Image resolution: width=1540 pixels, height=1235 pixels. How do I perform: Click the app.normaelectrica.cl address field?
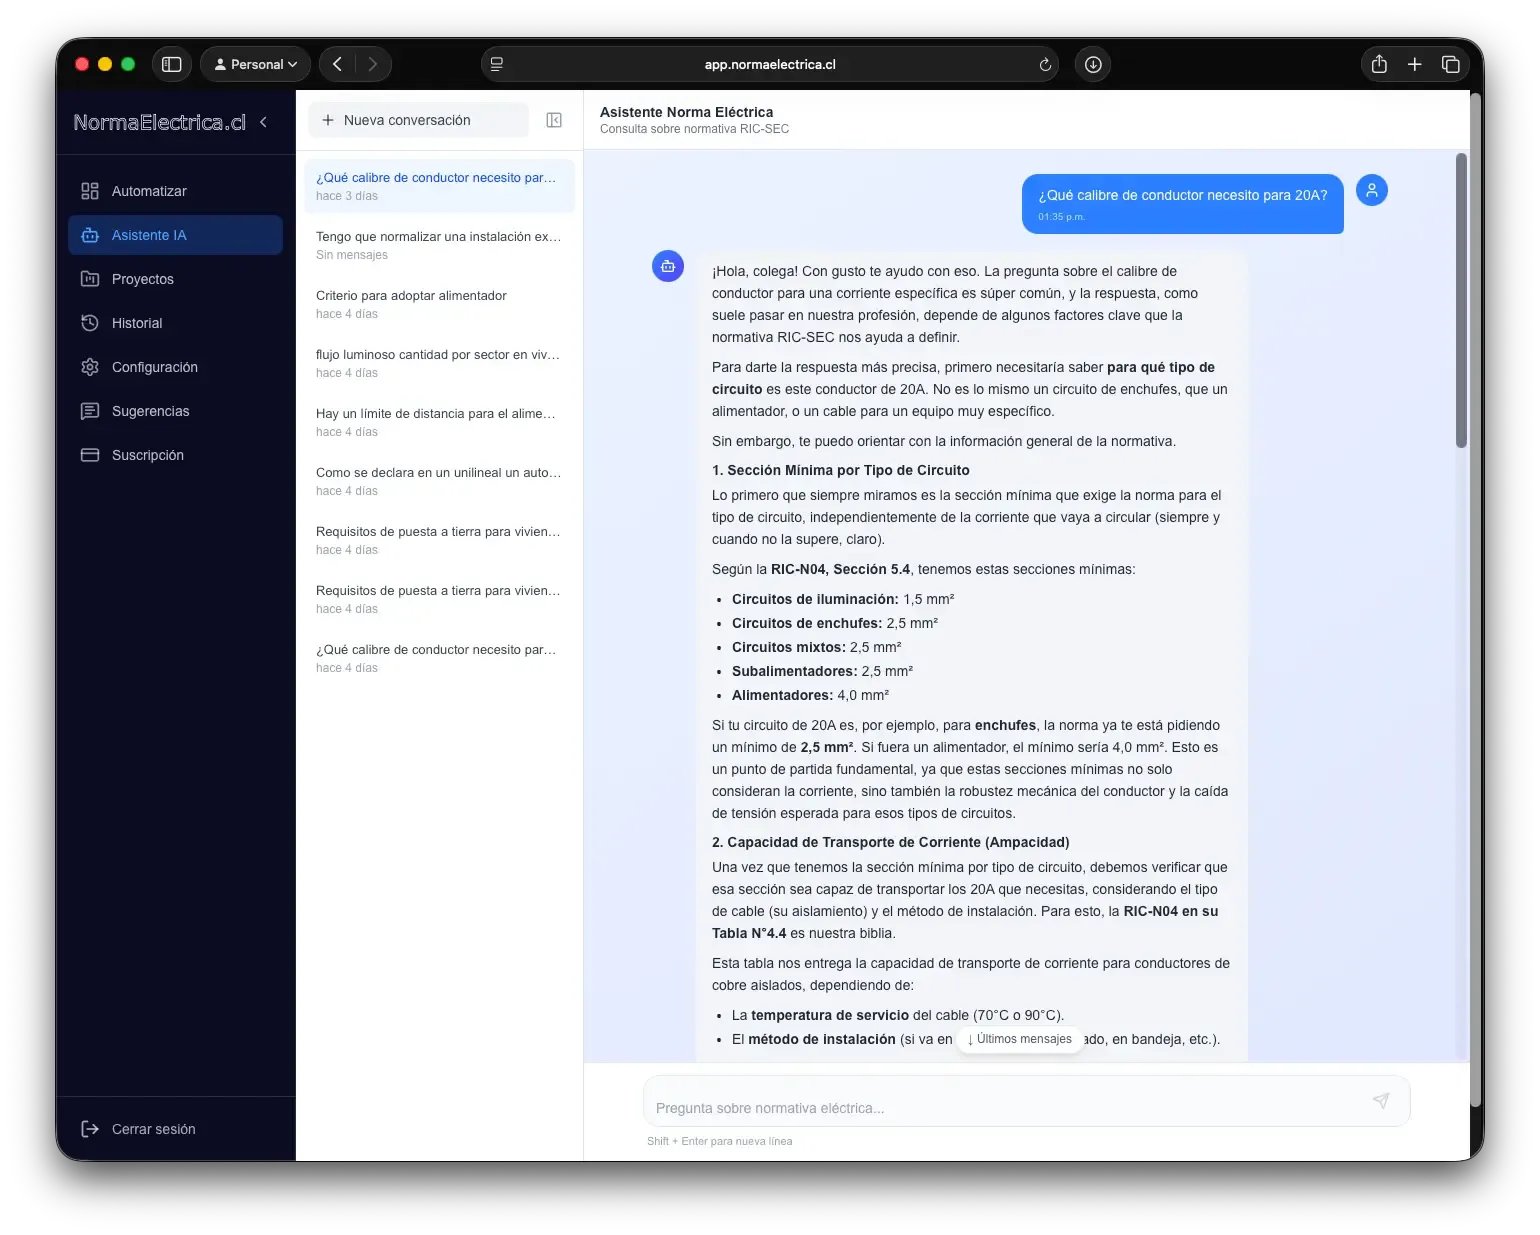[770, 64]
